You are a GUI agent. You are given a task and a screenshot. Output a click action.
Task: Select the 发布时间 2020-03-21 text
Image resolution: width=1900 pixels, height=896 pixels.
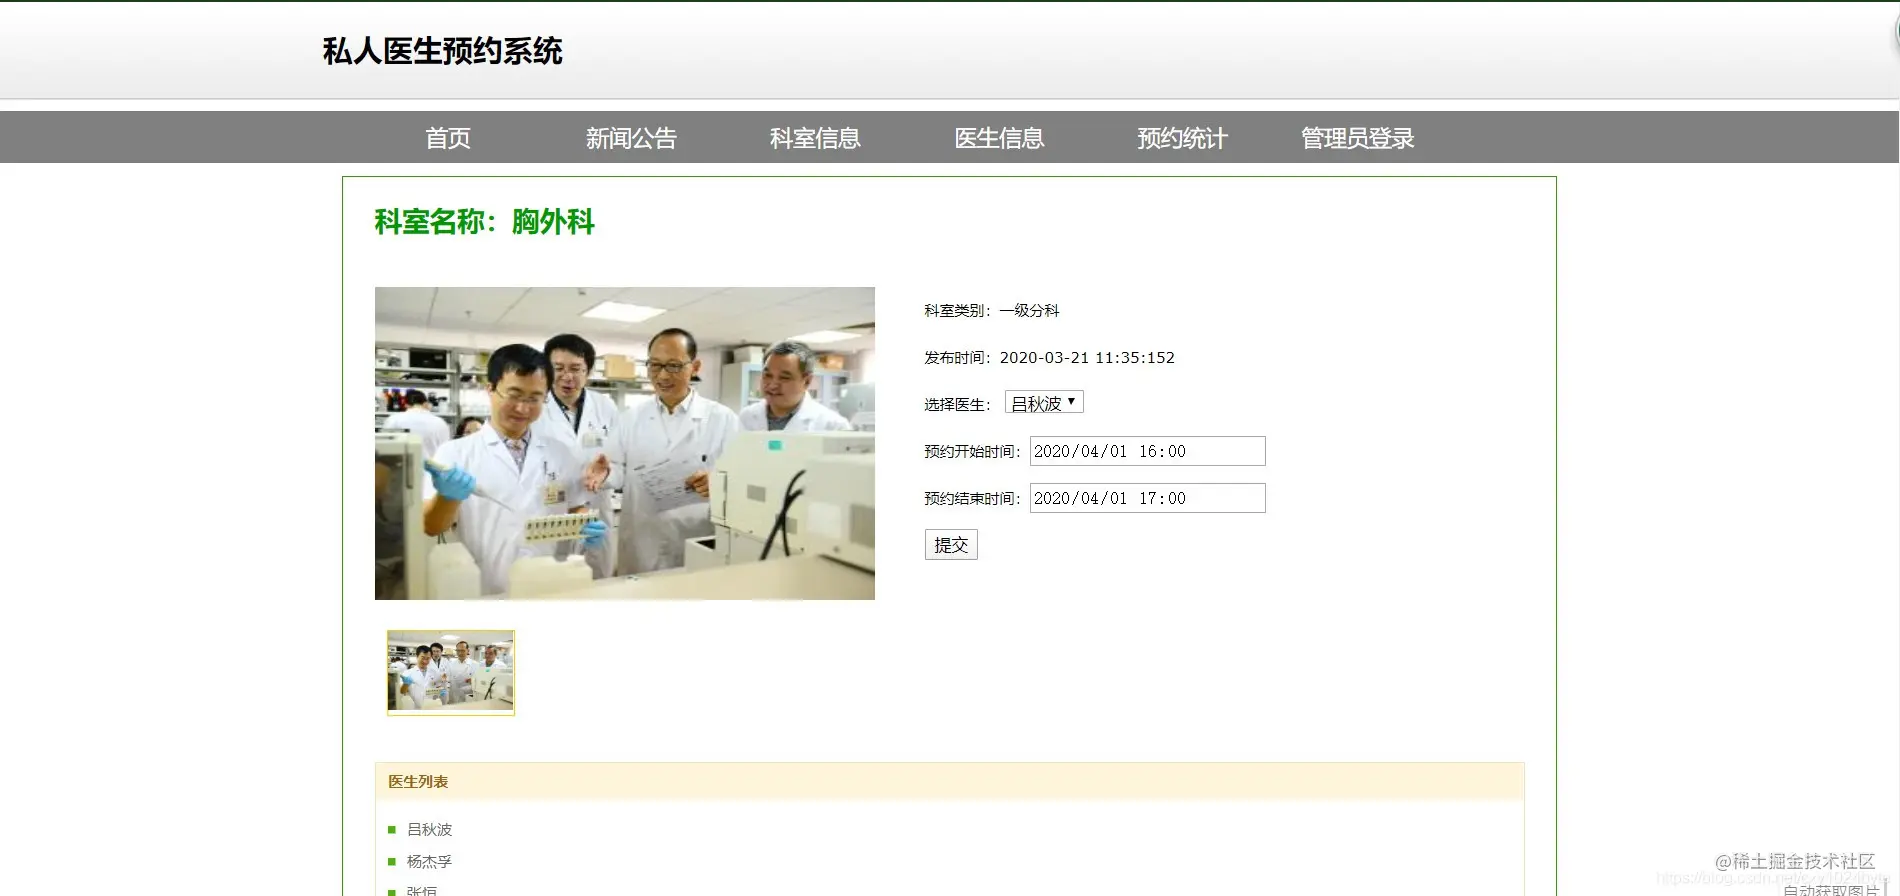coord(1049,357)
